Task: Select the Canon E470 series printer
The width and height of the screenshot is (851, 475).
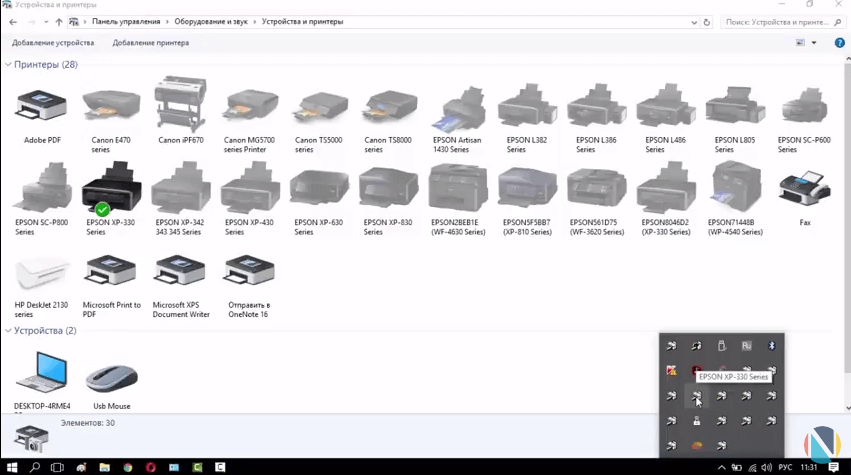Action: 111,121
